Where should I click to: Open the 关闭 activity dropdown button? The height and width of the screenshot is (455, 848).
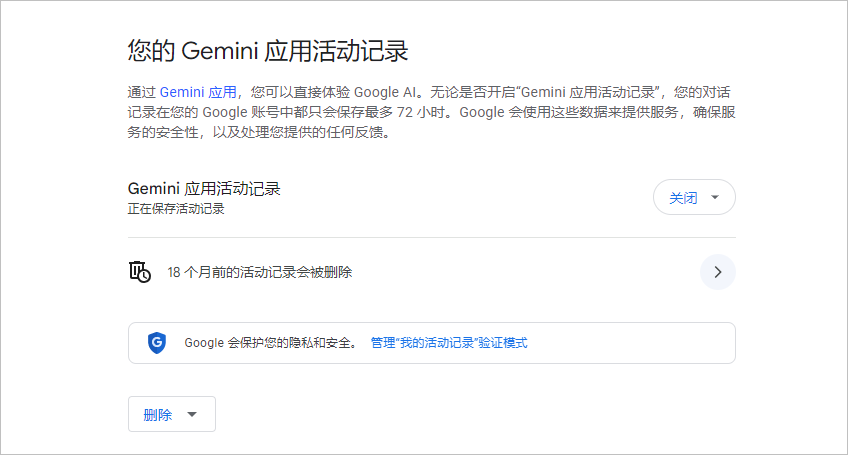[x=694, y=198]
